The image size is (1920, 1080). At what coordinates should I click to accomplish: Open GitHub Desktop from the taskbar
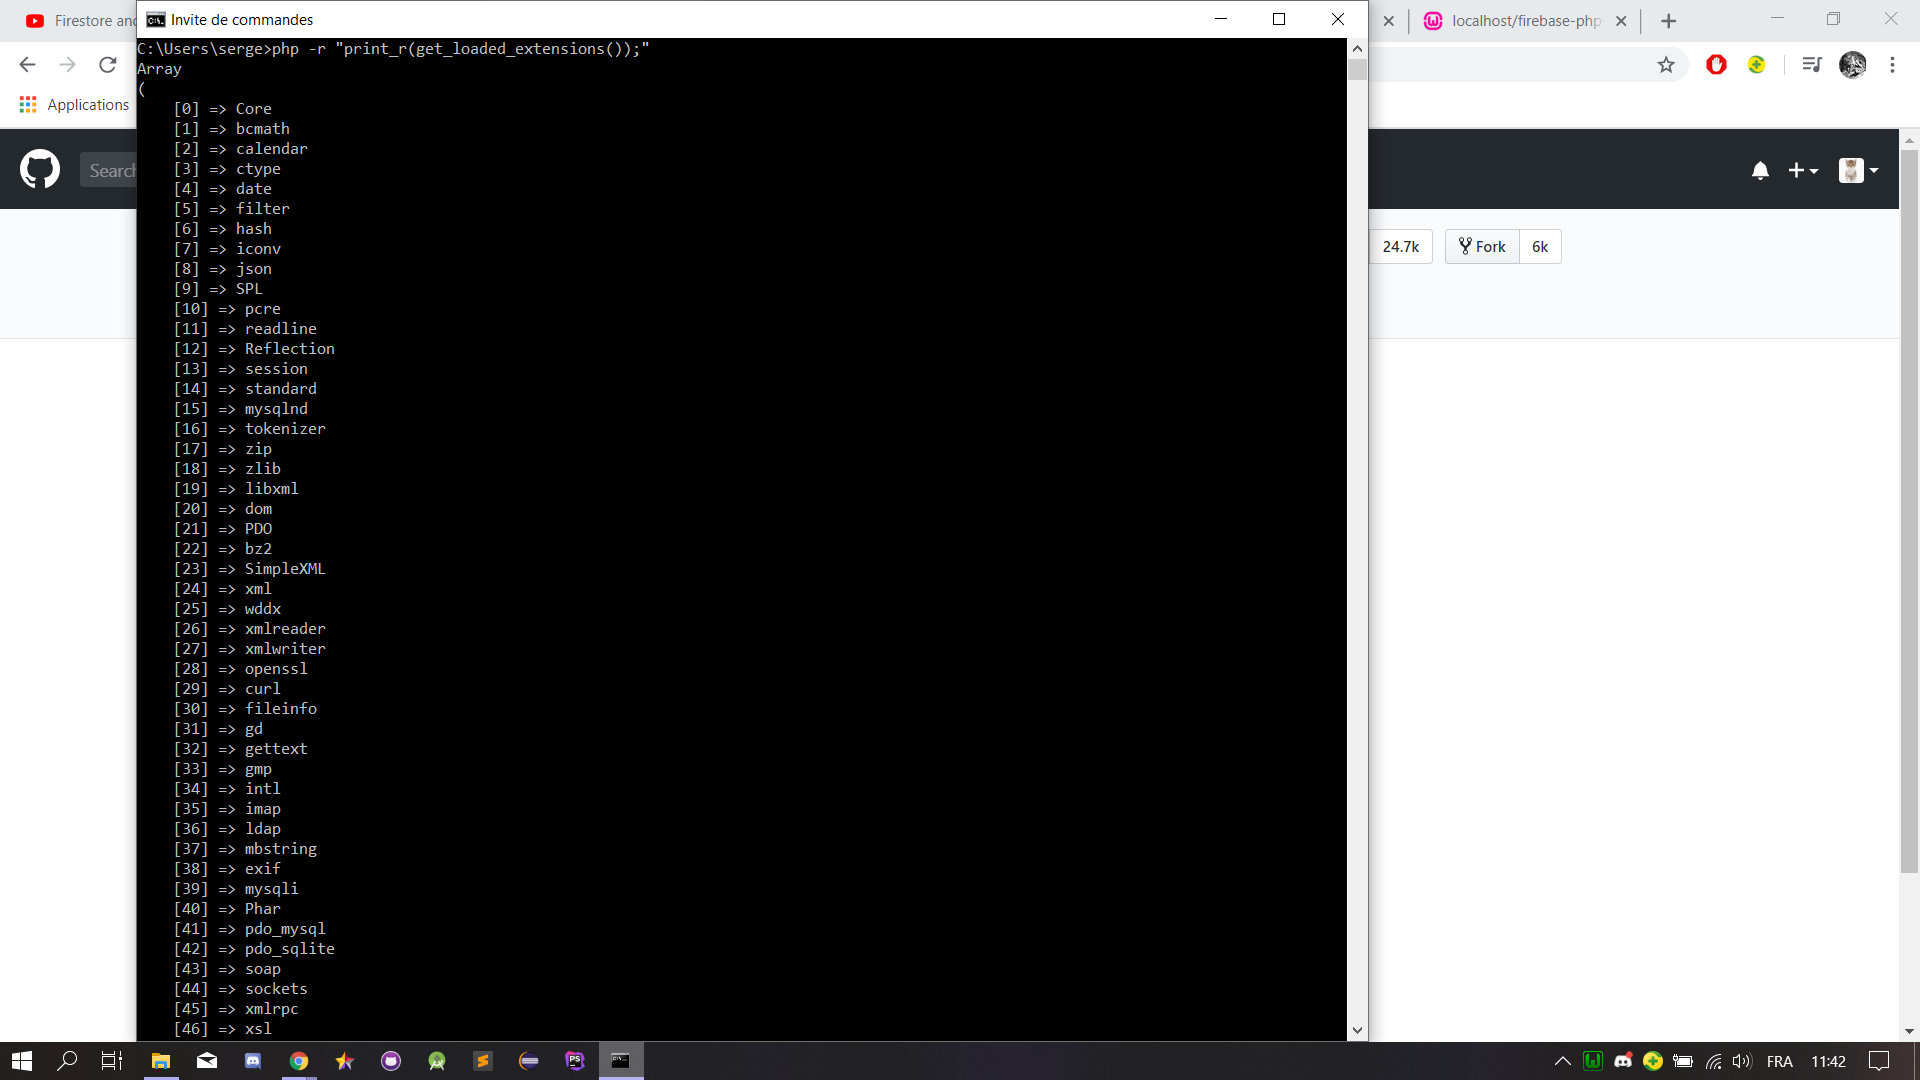[390, 1061]
